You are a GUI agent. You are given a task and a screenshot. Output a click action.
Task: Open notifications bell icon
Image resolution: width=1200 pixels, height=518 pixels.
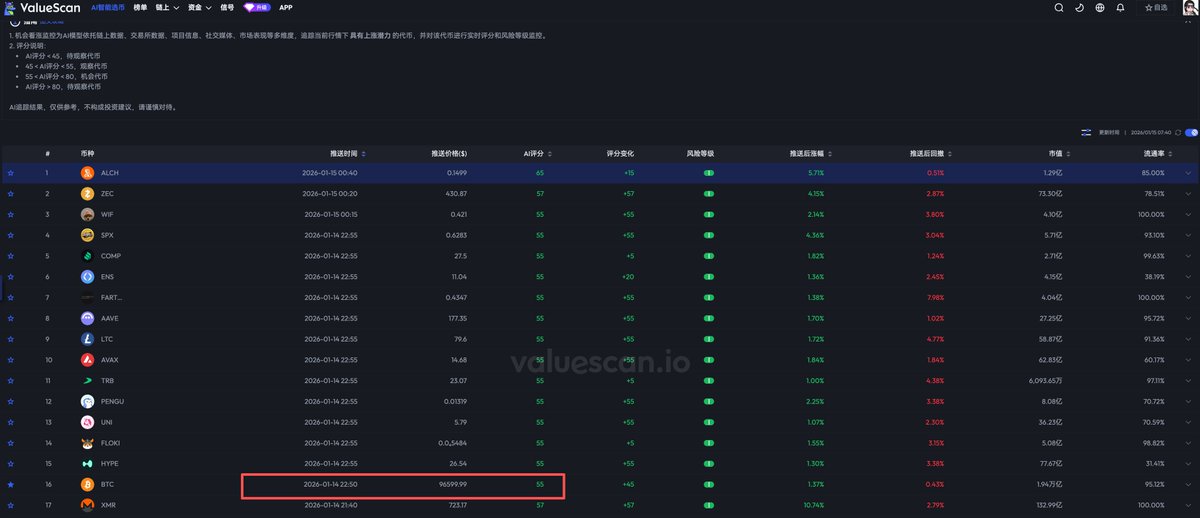point(1120,7)
